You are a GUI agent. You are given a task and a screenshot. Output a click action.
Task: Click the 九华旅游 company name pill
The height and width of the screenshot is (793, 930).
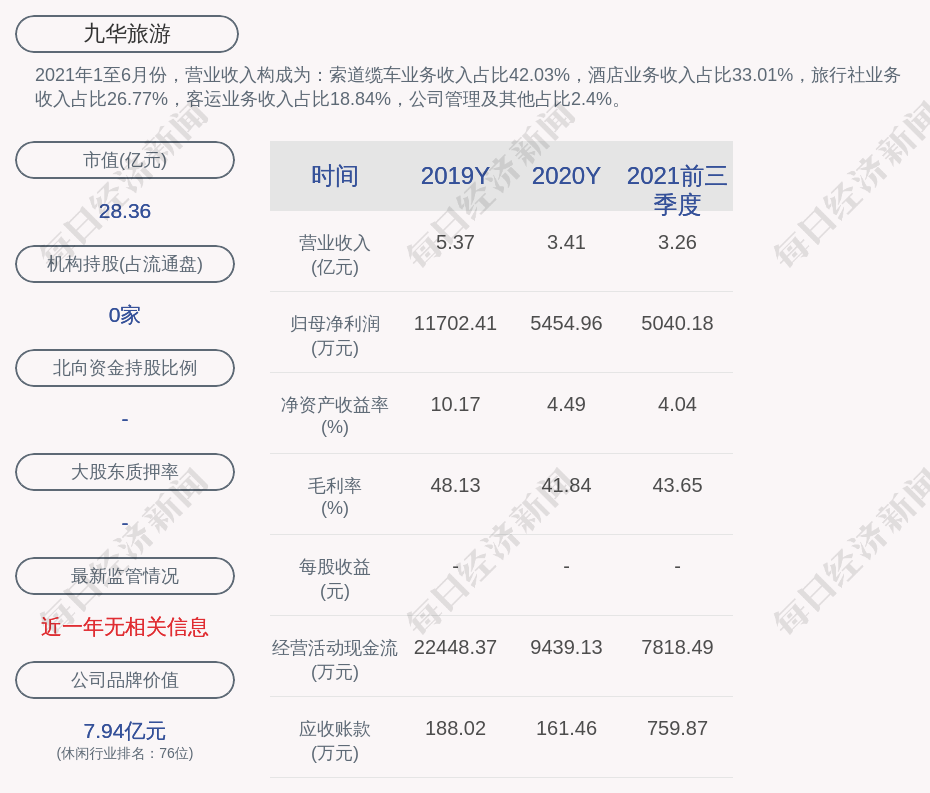[127, 34]
